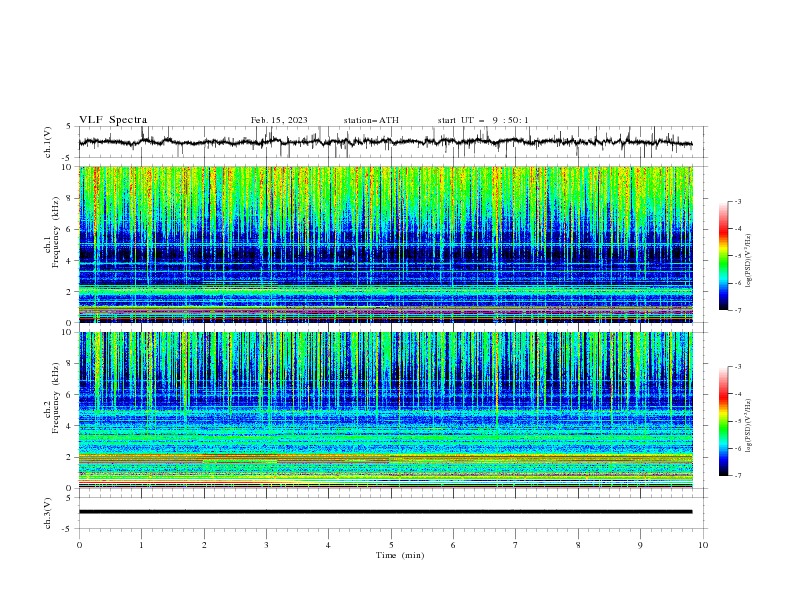
Task: Click the "4" tick on the Time axis
Action: tap(328, 545)
